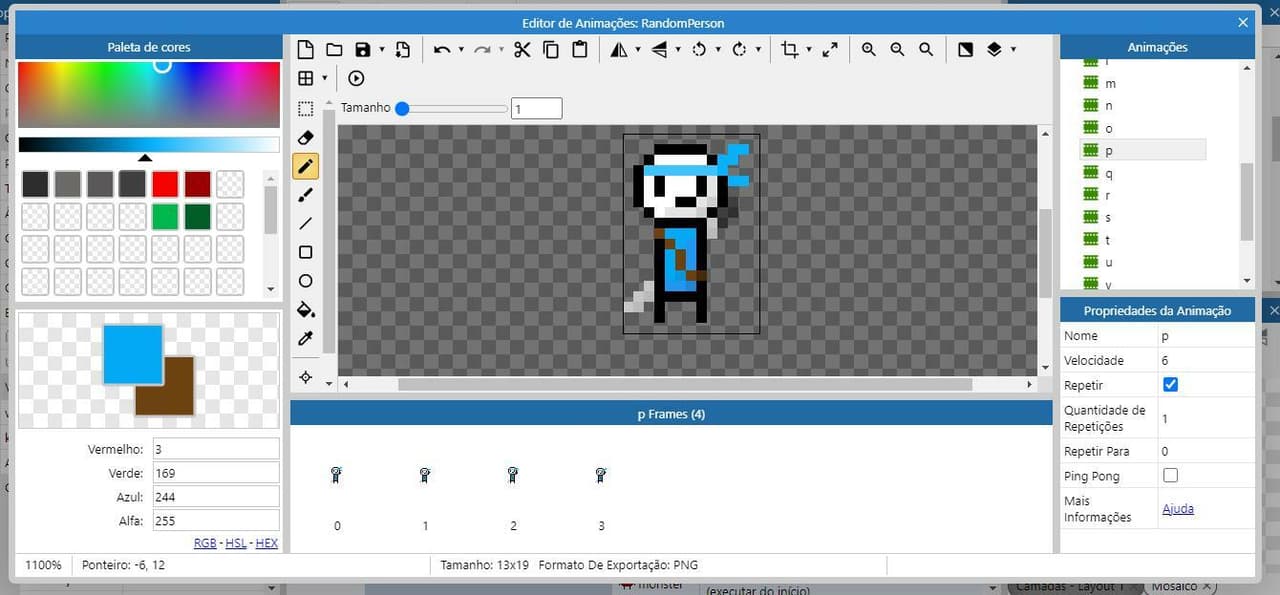Expand the undo history dropdown arrow
Screen dimensions: 1280x595
(x=461, y=49)
